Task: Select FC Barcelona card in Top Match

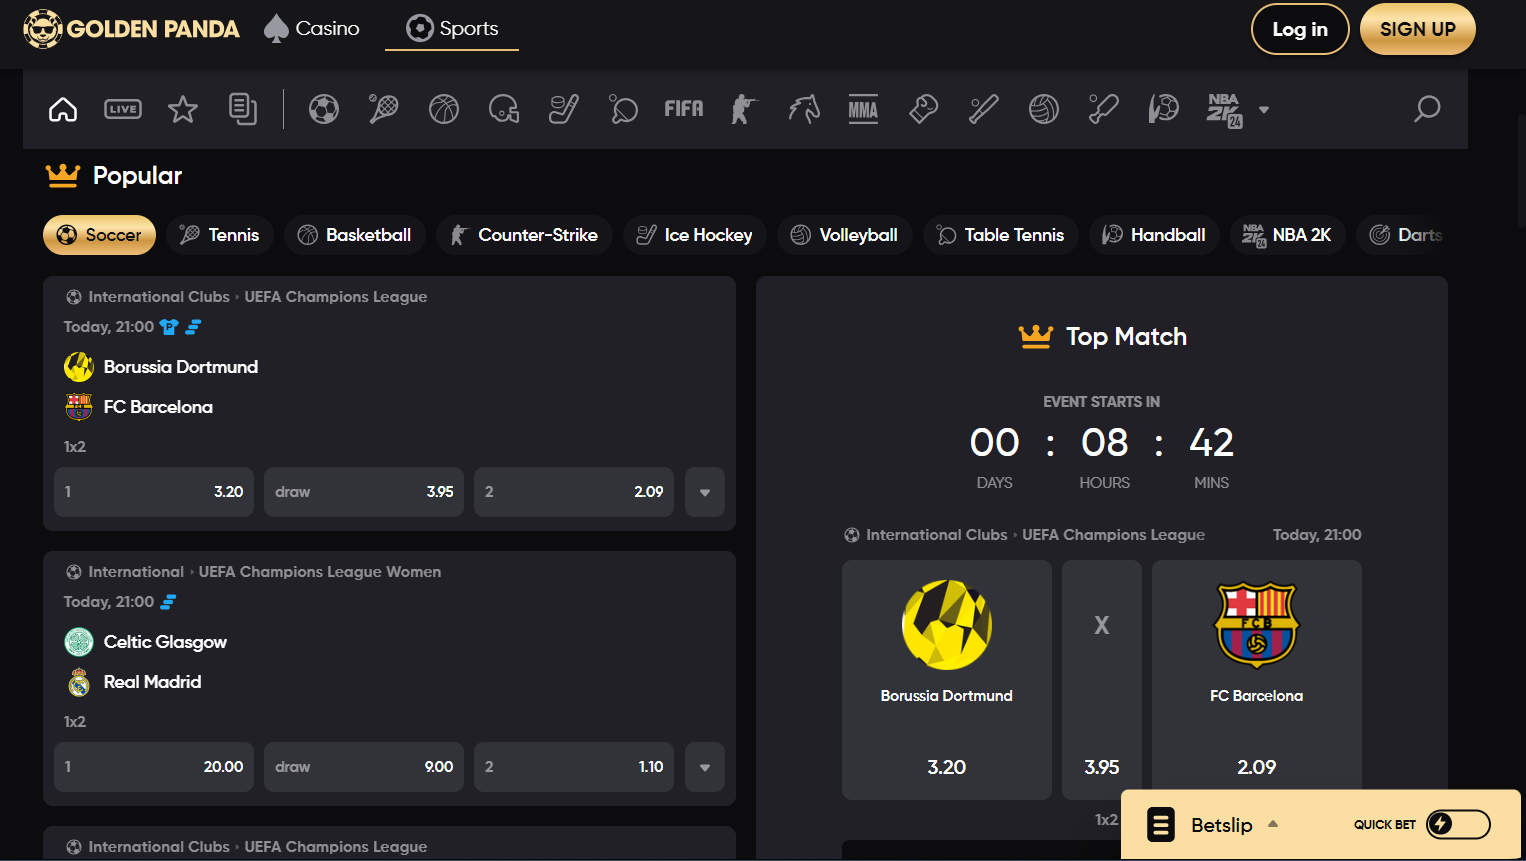Action: coord(1257,680)
